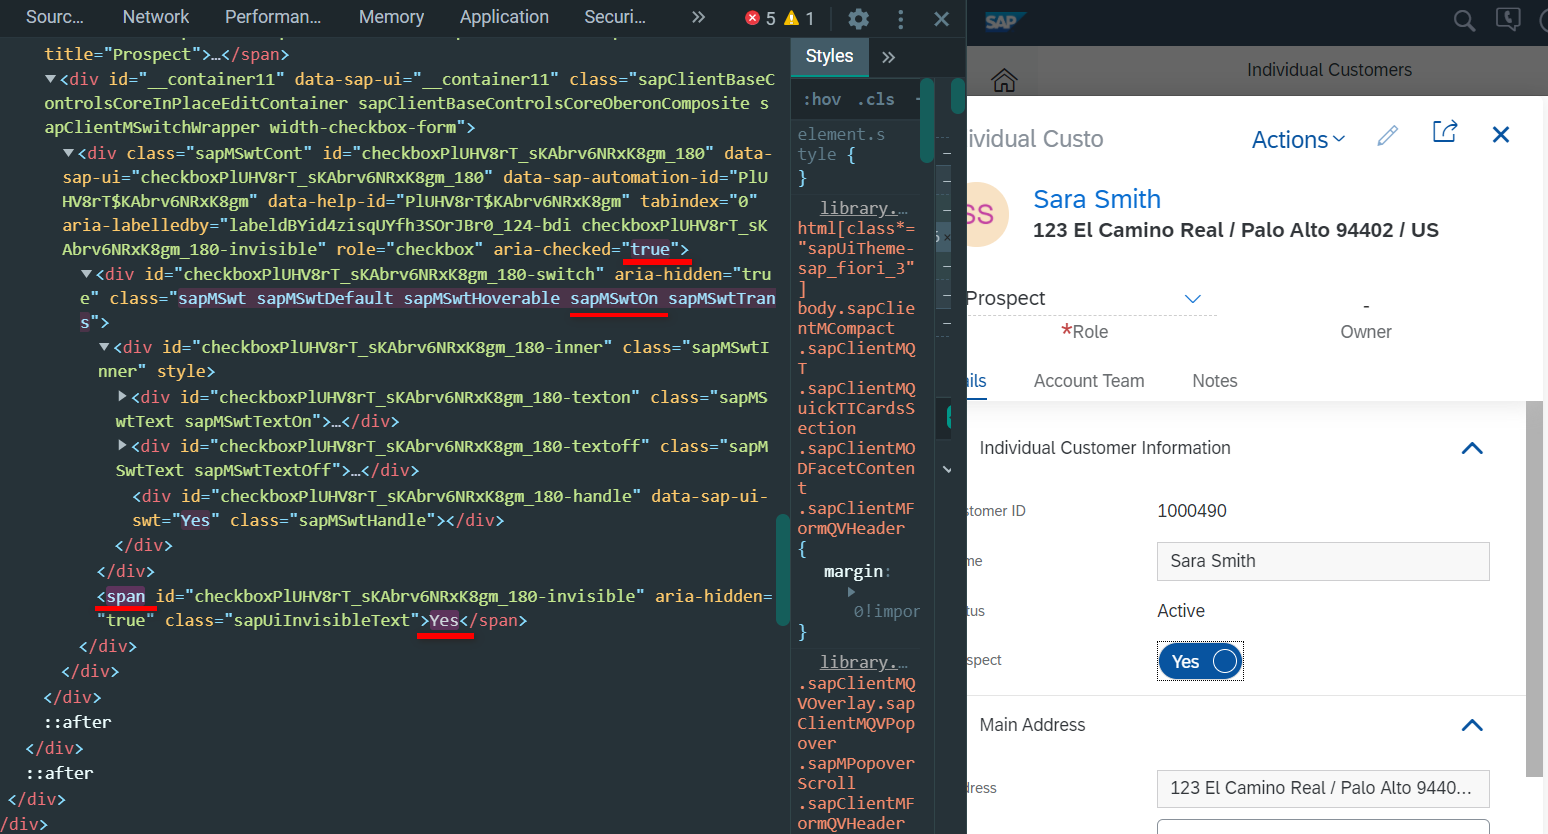Image resolution: width=1548 pixels, height=834 pixels.
Task: Open DevTools settings gear
Action: [x=858, y=18]
